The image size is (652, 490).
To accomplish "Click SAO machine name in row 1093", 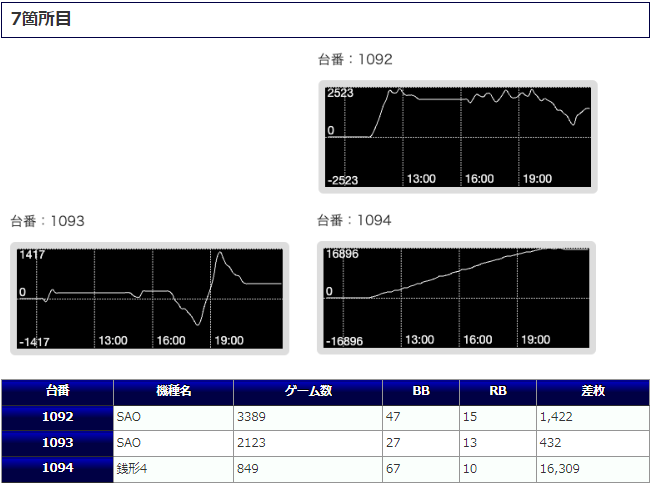I will [x=128, y=443].
